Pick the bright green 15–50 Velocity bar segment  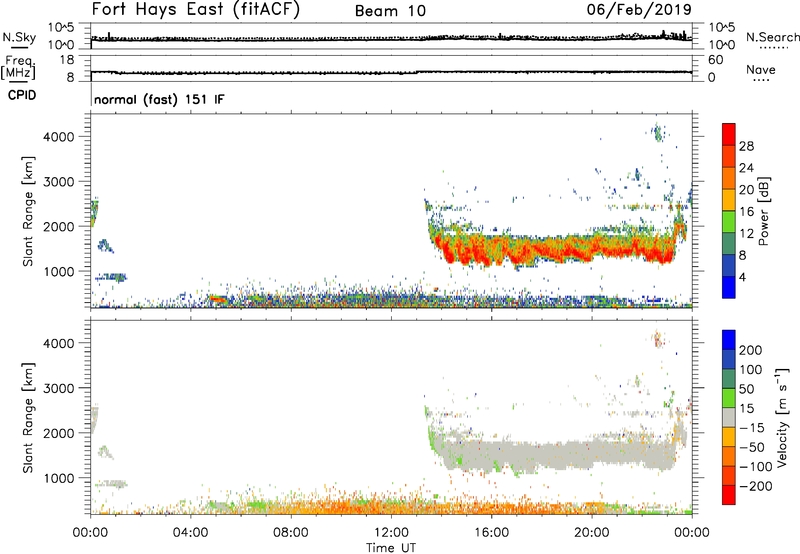click(x=729, y=398)
